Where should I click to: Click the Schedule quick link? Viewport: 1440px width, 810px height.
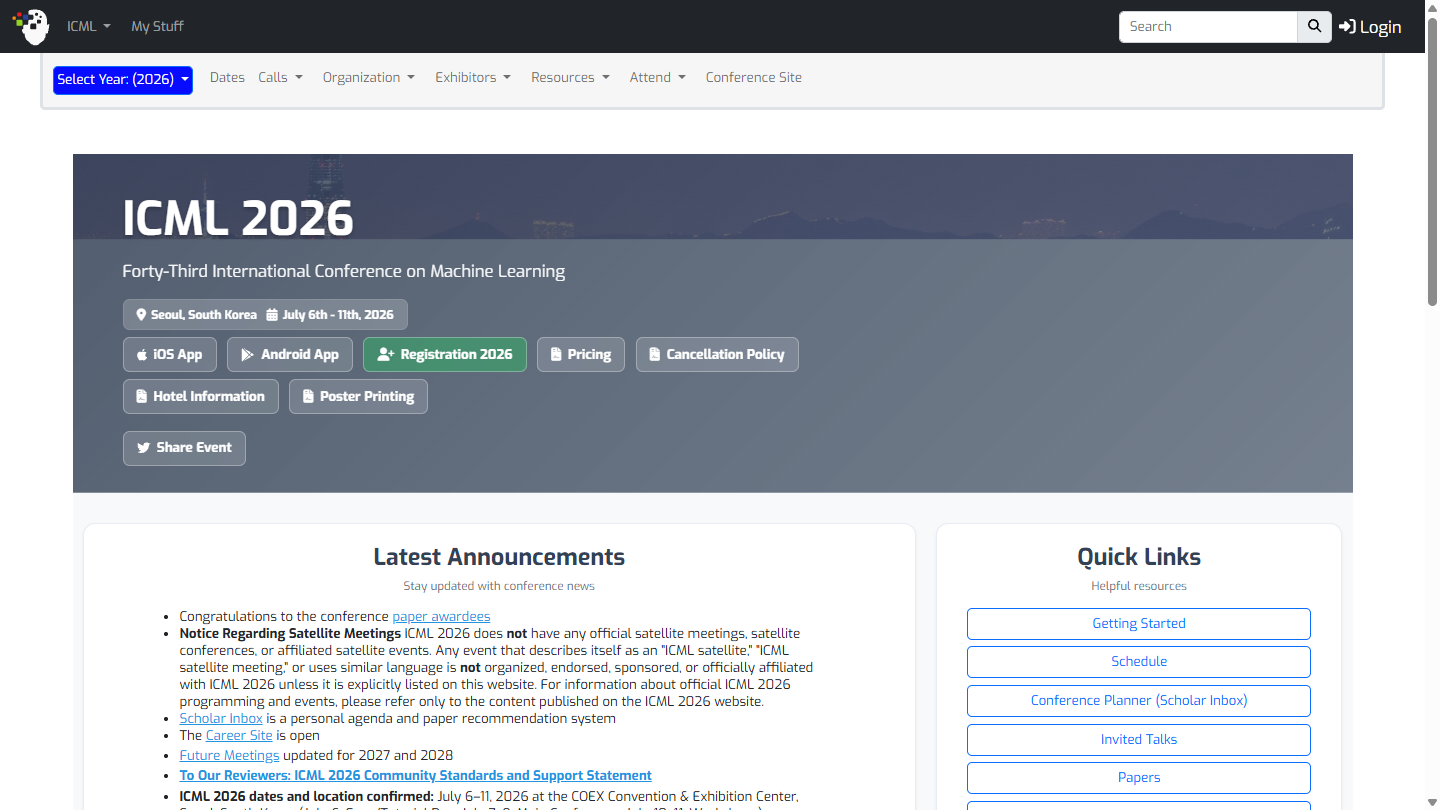pyautogui.click(x=1139, y=662)
